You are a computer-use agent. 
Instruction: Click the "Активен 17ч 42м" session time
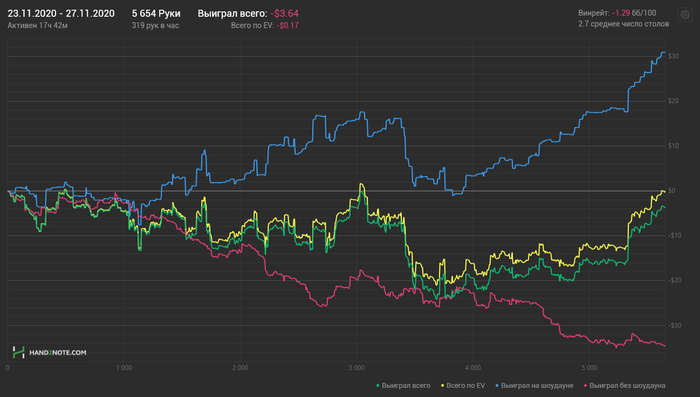pos(38,25)
